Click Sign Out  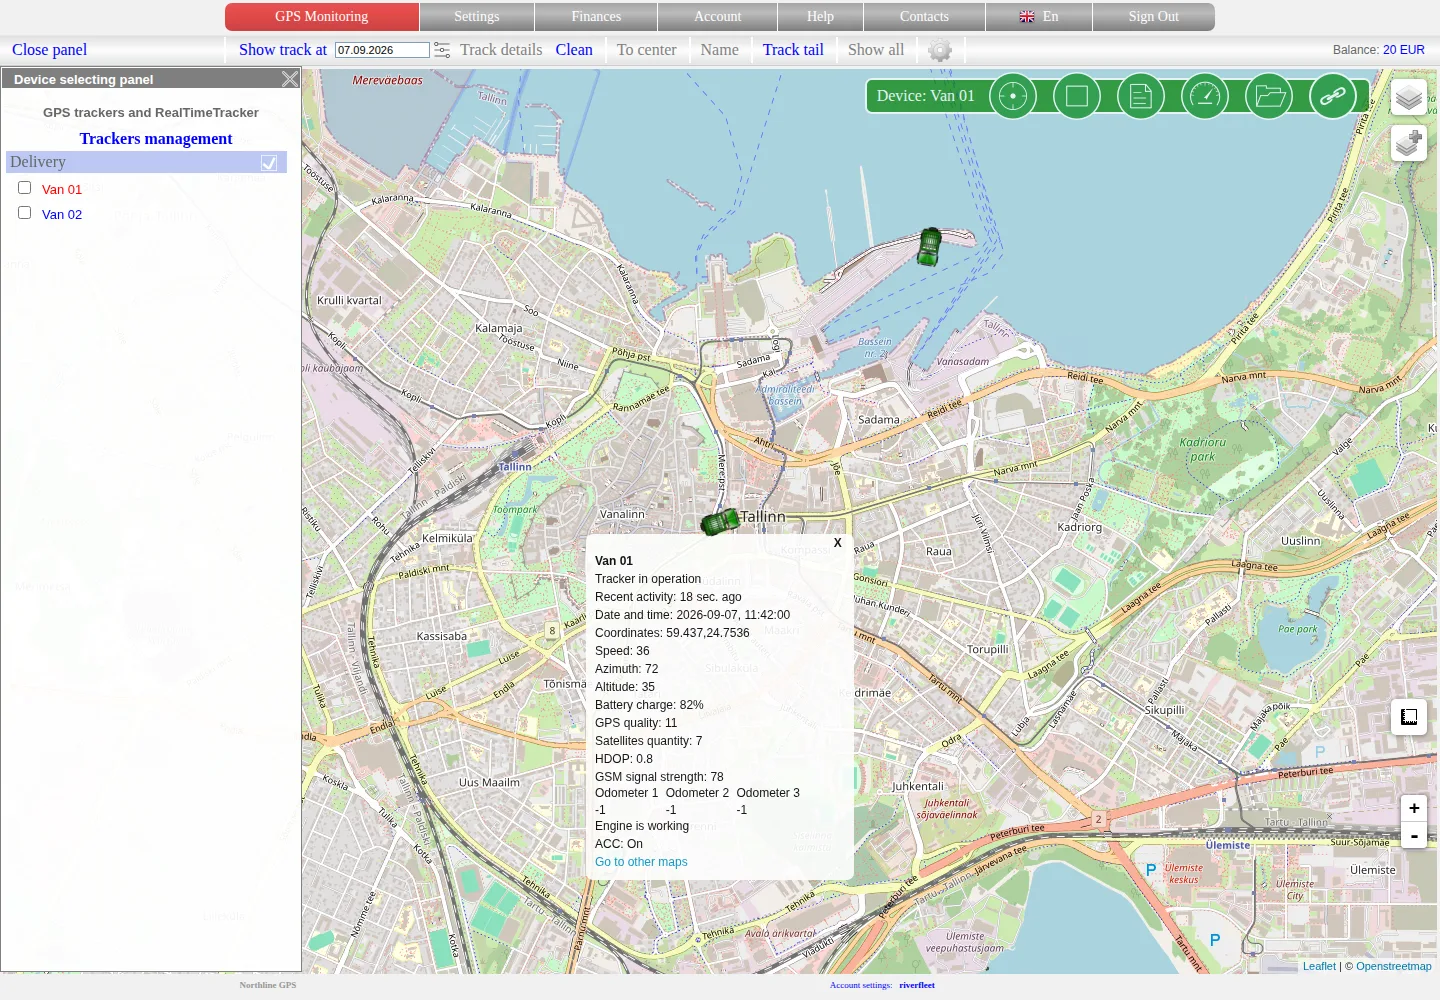(1153, 17)
